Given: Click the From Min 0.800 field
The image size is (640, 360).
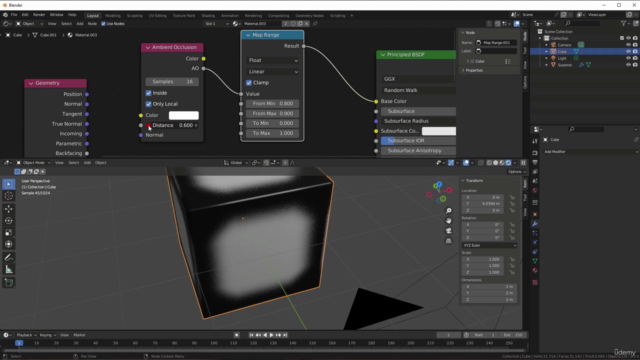Looking at the screenshot, I should pyautogui.click(x=272, y=104).
